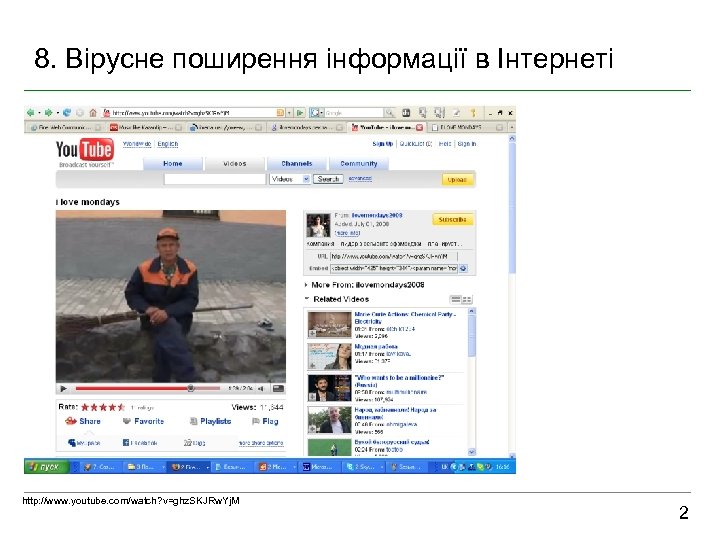The image size is (720, 540).
Task: Switch to the first browser tab
Action: (65, 127)
